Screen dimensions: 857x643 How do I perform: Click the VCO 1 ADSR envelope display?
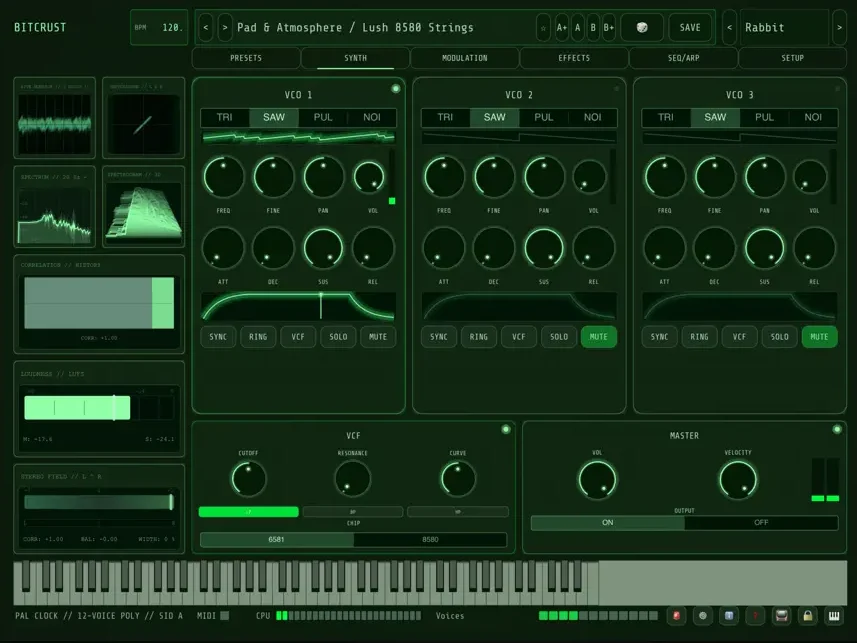[x=298, y=306]
